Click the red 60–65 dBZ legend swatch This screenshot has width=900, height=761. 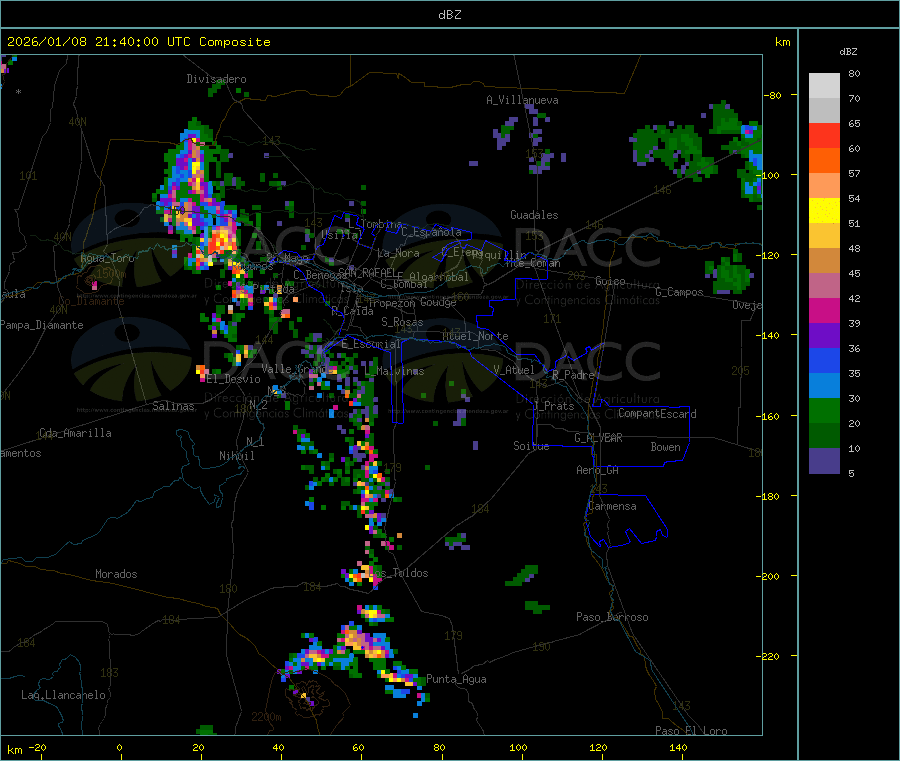[x=824, y=135]
